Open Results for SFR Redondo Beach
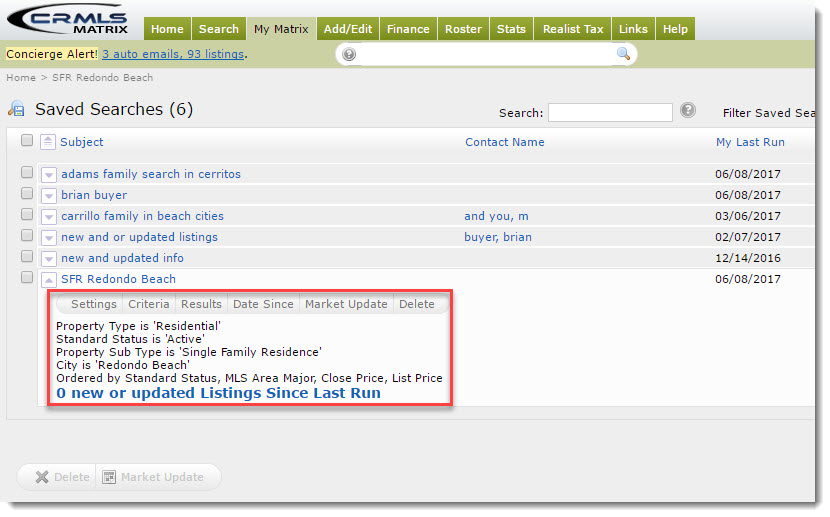Image resolution: width=830 pixels, height=517 pixels. point(201,304)
